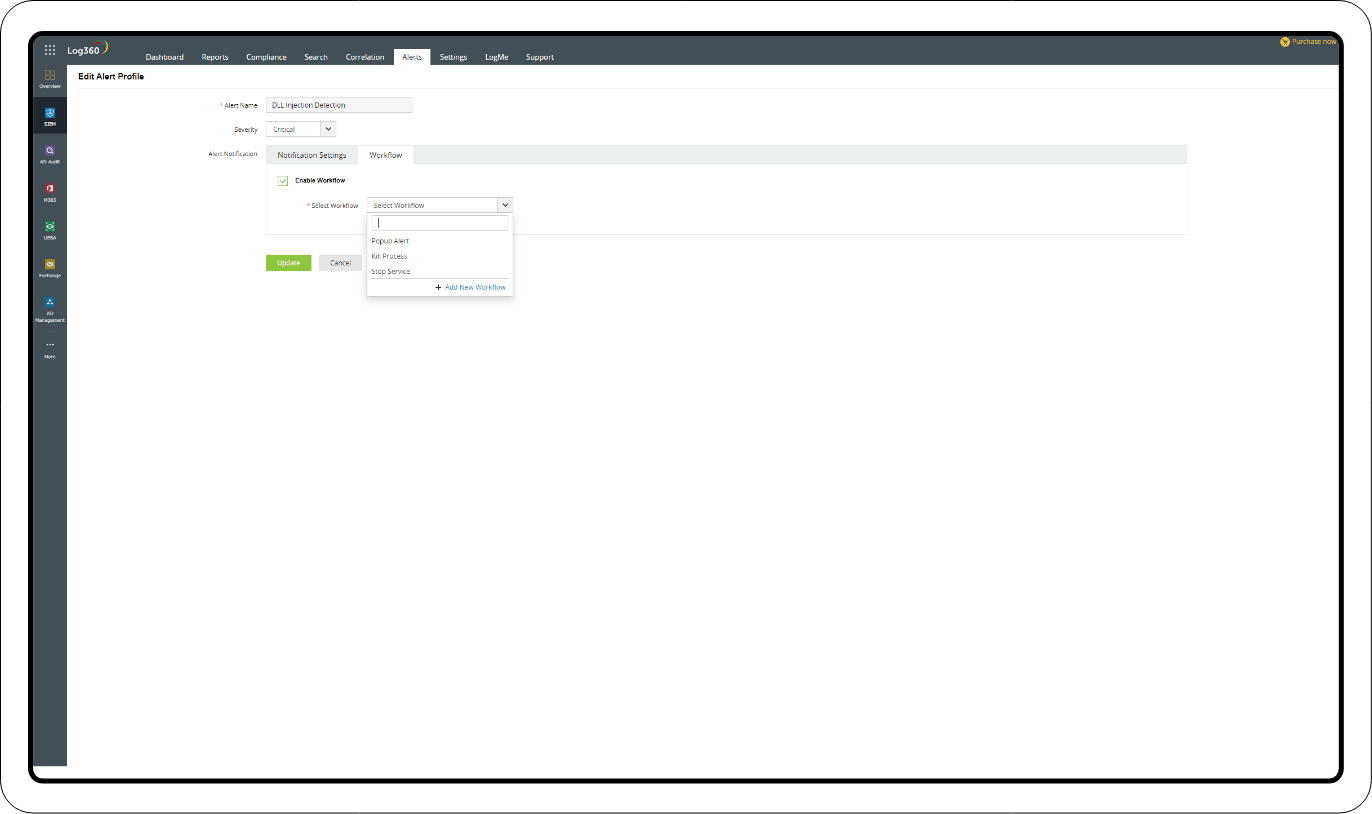1372x814 pixels.
Task: Uncheck the Enable Workflow checkbox
Action: tap(283, 180)
